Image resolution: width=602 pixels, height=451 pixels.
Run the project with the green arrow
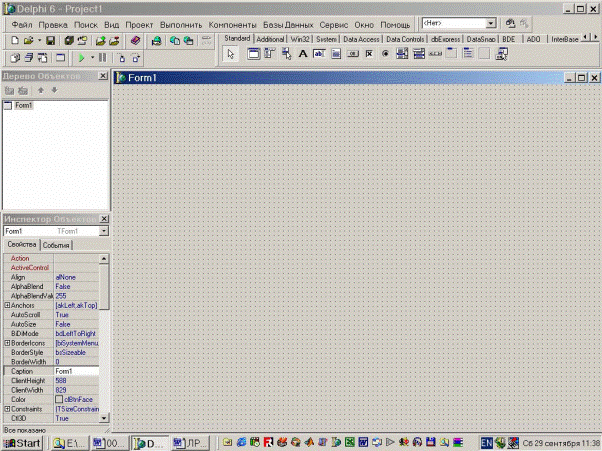(81, 58)
